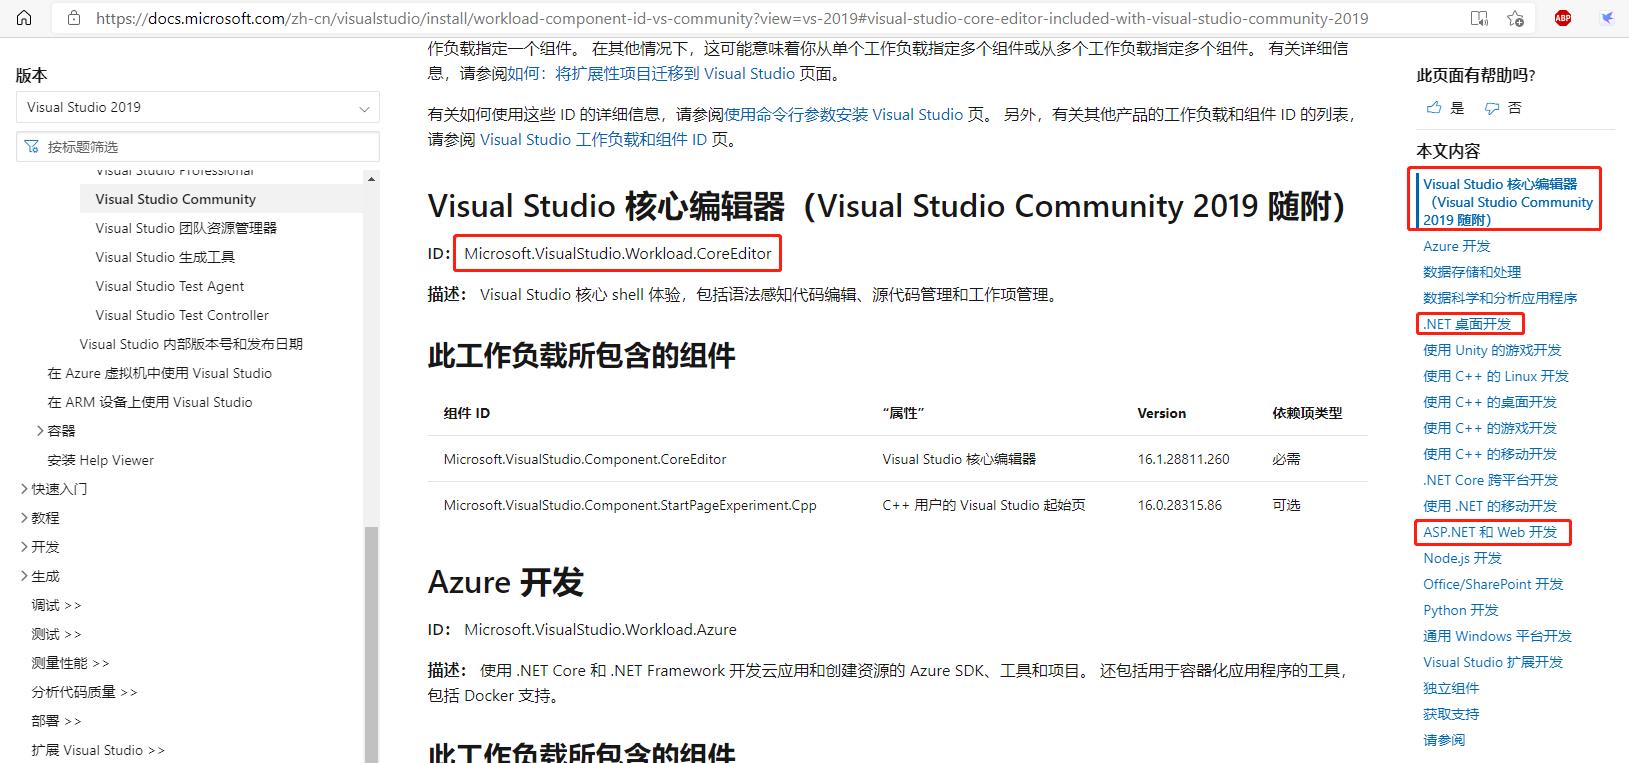Click the padlock site security icon
This screenshot has width=1629, height=763.
point(73,18)
